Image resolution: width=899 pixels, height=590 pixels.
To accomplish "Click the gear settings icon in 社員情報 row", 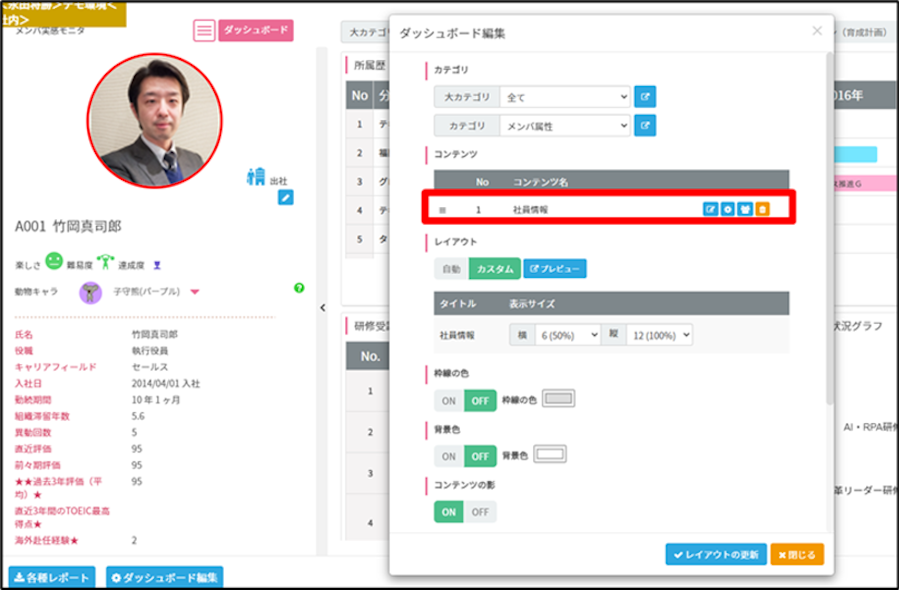I will [x=728, y=209].
